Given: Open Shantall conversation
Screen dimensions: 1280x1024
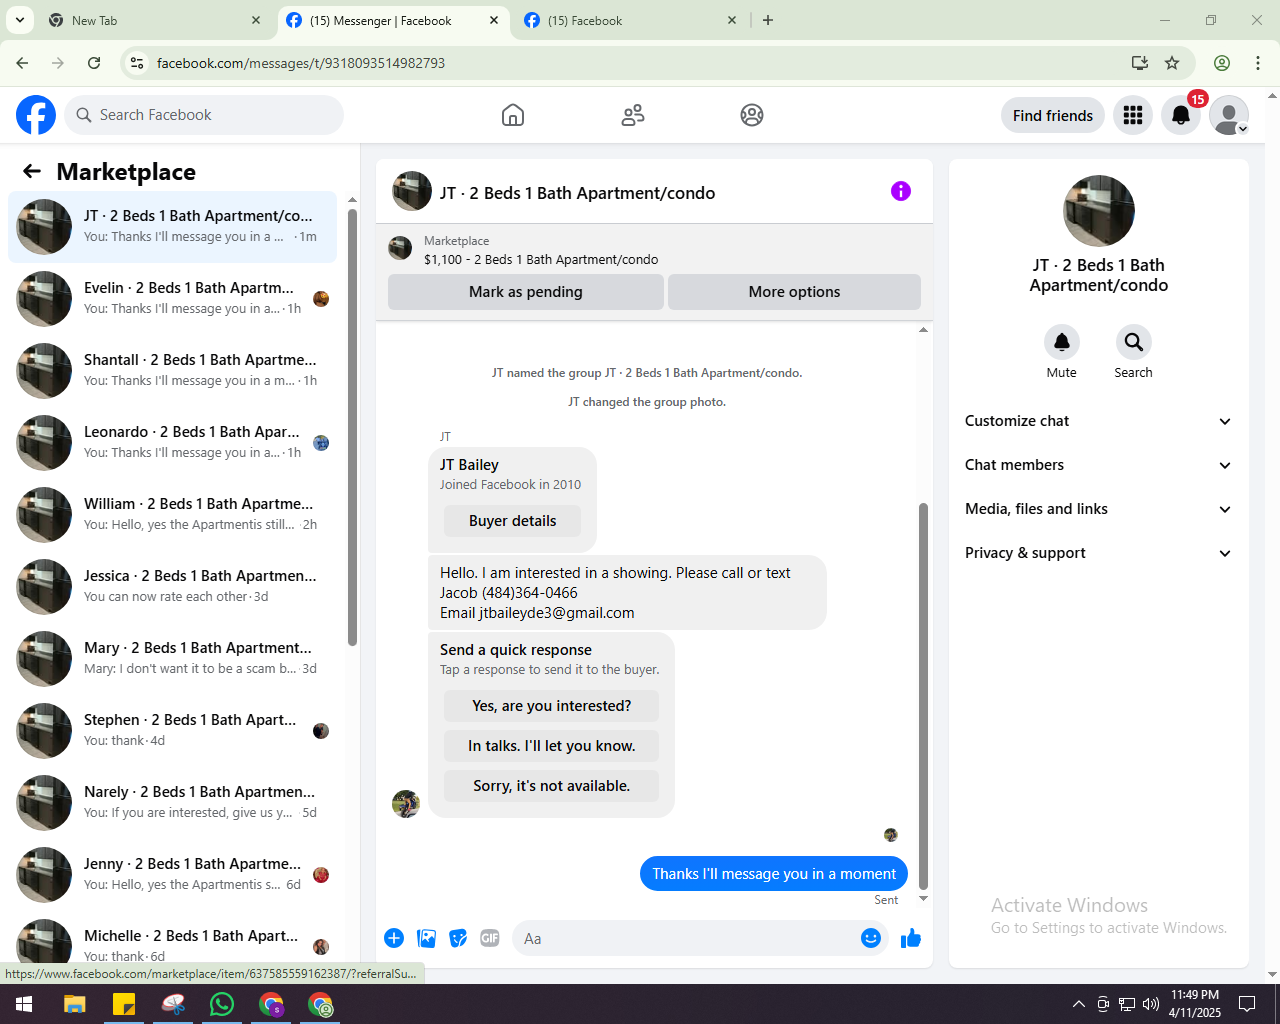Looking at the screenshot, I should tap(173, 370).
